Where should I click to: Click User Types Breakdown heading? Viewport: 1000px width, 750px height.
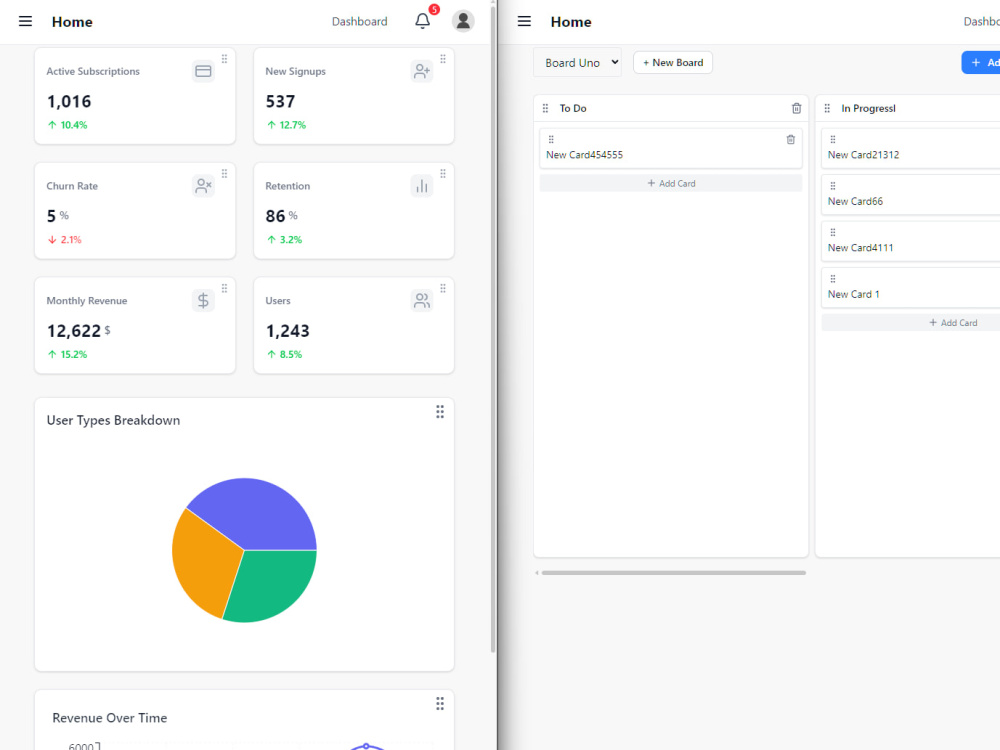point(114,420)
